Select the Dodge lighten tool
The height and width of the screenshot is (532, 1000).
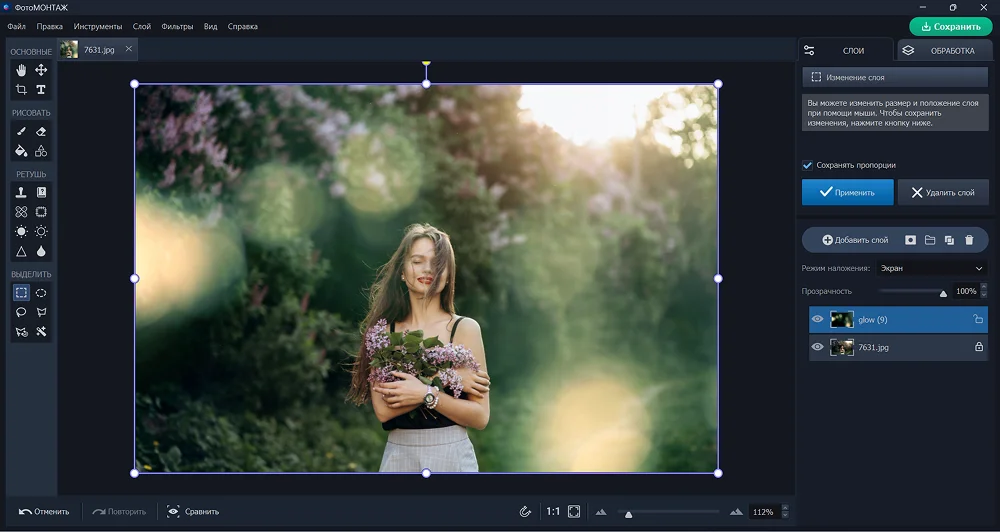click(x=21, y=232)
